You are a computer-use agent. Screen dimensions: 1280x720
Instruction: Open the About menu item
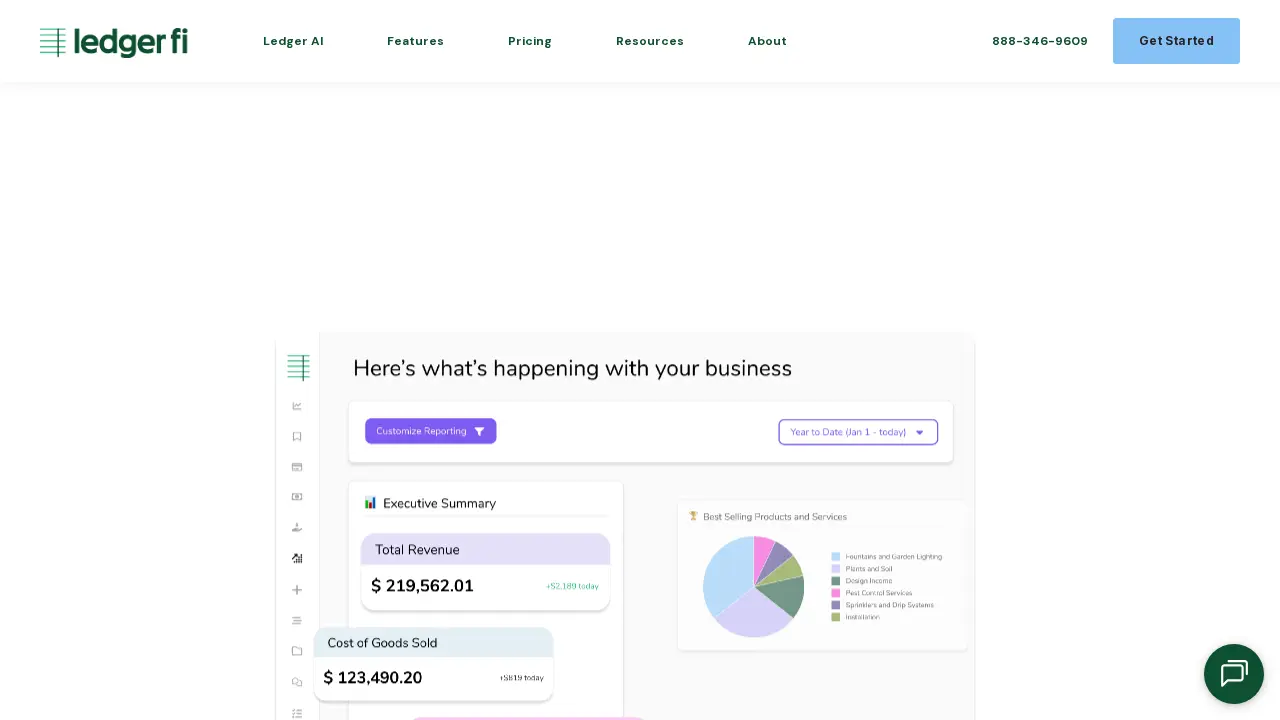[767, 41]
